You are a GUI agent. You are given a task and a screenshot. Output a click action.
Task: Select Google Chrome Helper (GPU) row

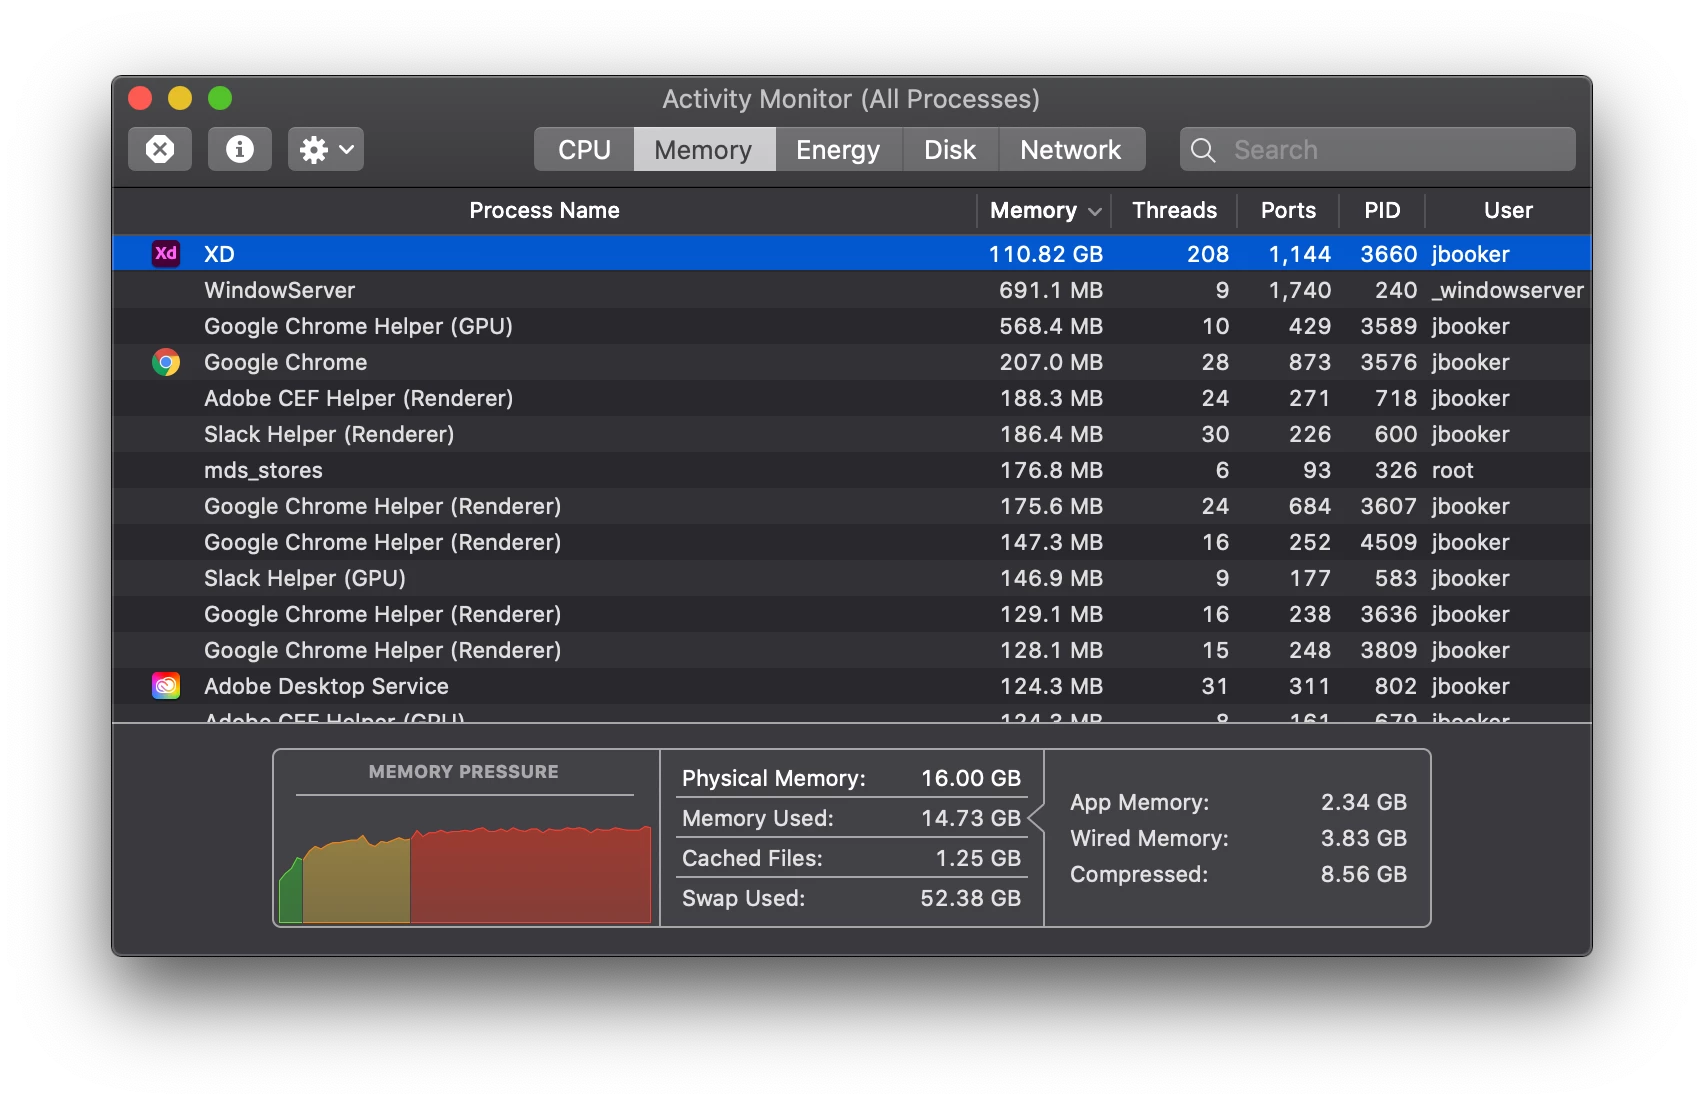(x=852, y=326)
